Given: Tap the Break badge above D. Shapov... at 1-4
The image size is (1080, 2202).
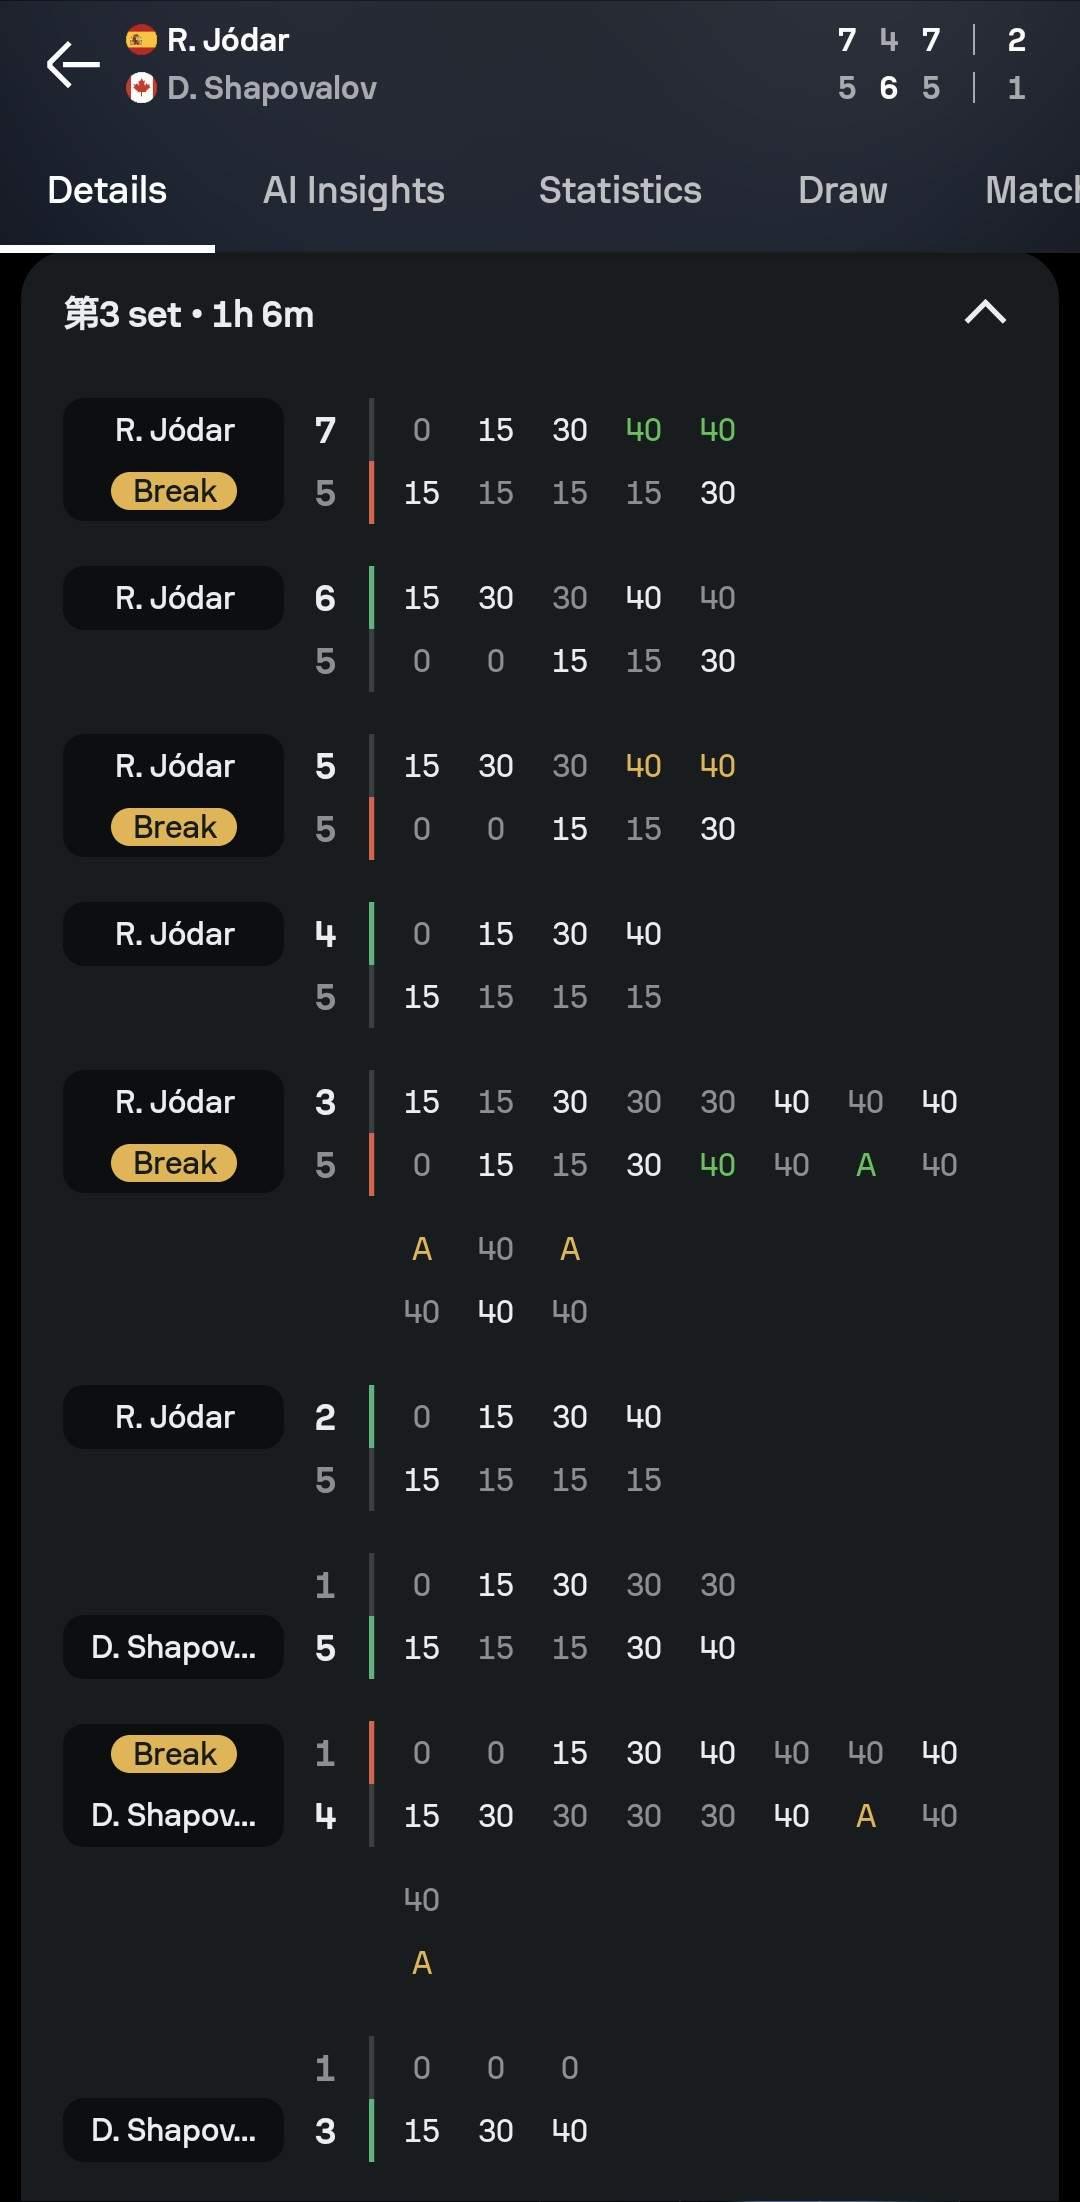Looking at the screenshot, I should point(174,1754).
